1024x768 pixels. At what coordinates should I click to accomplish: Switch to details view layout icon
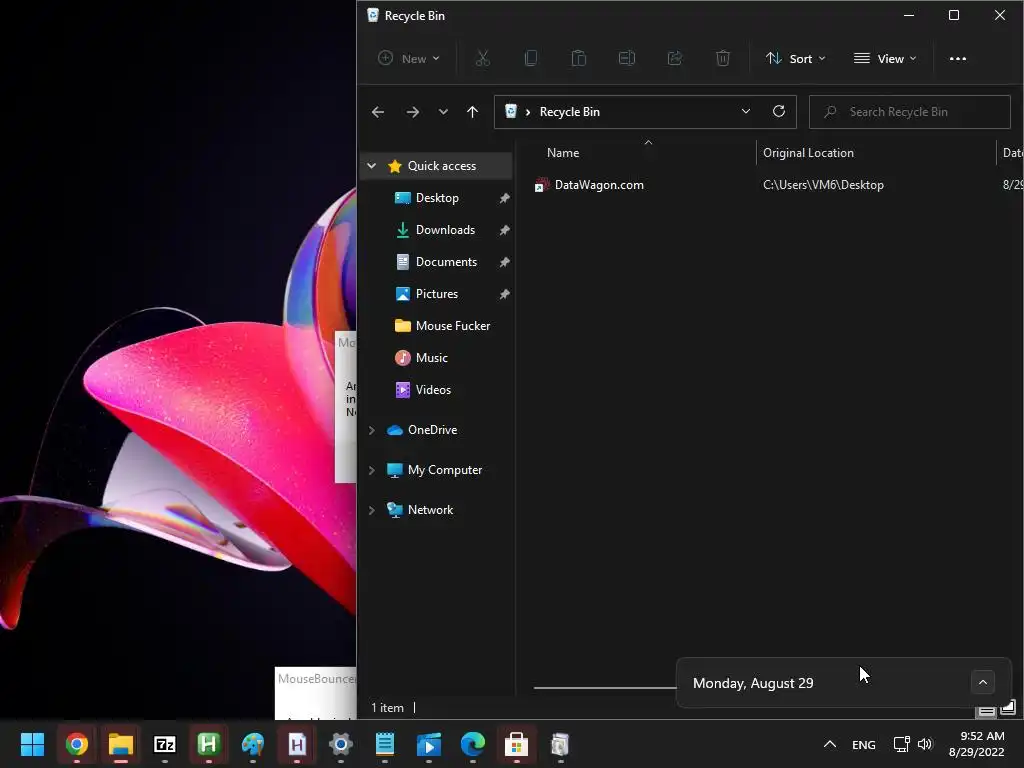pos(987,711)
